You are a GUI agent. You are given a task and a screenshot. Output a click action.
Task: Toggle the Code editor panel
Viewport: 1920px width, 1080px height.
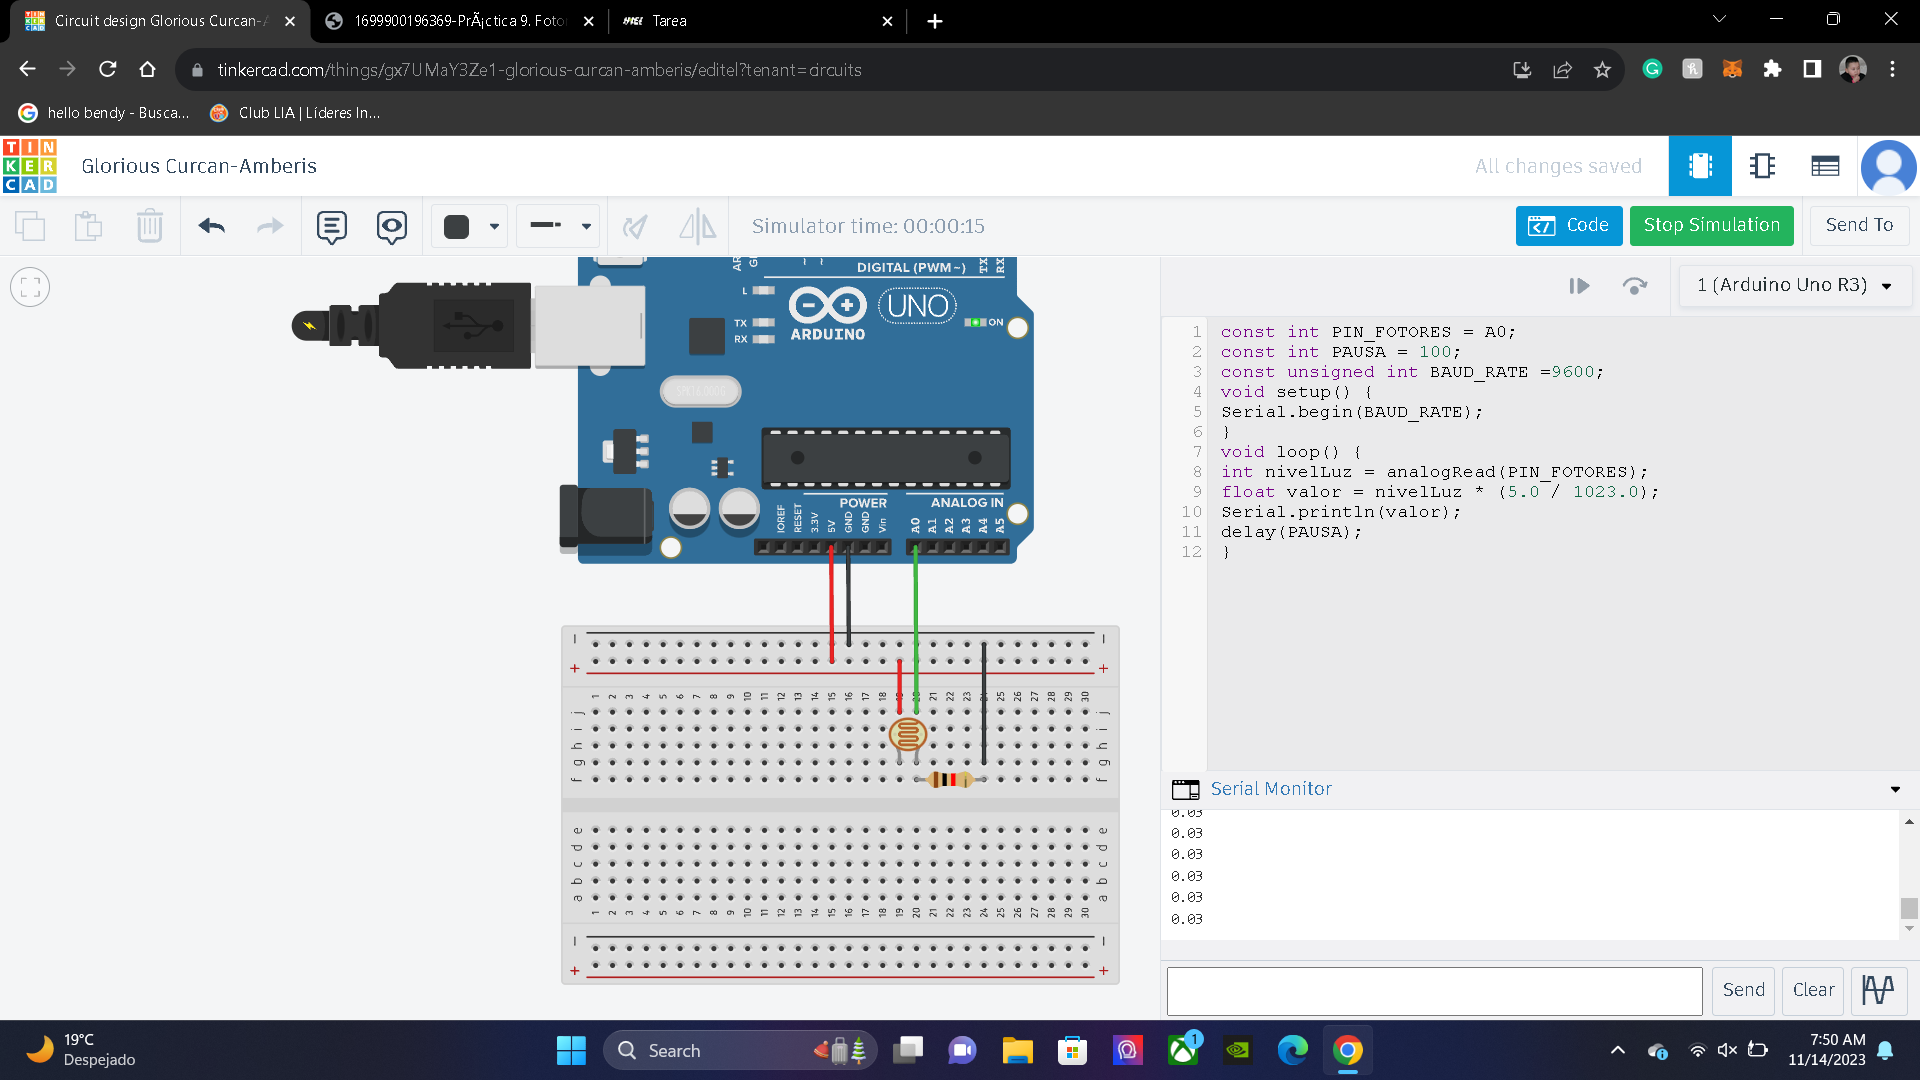click(1568, 226)
